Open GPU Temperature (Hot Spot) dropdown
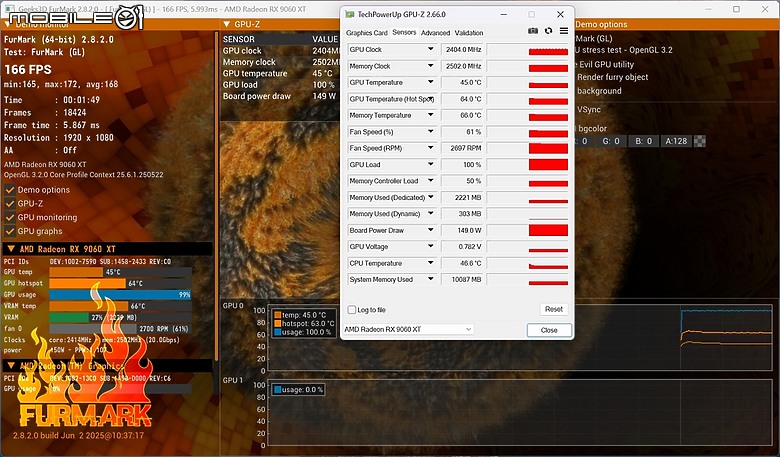Screen dimensions: 780x457 click(431, 98)
